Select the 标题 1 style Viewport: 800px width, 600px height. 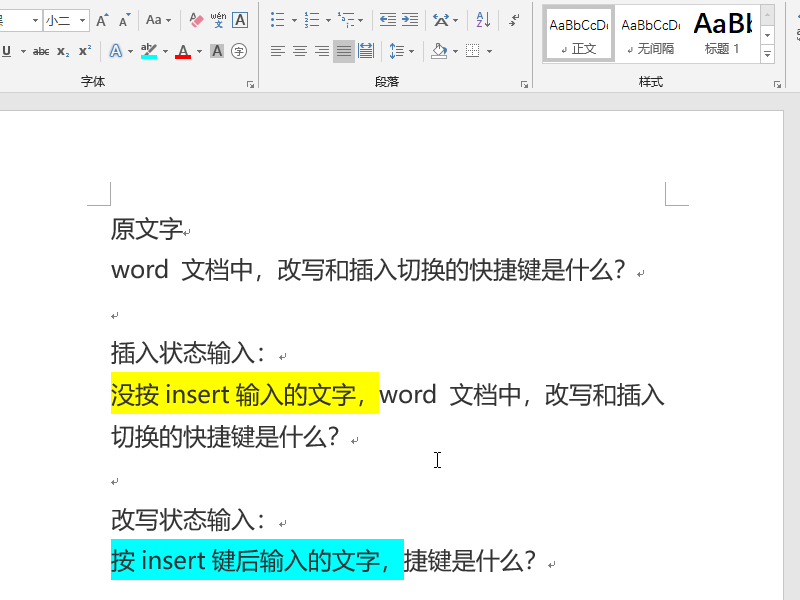[722, 34]
